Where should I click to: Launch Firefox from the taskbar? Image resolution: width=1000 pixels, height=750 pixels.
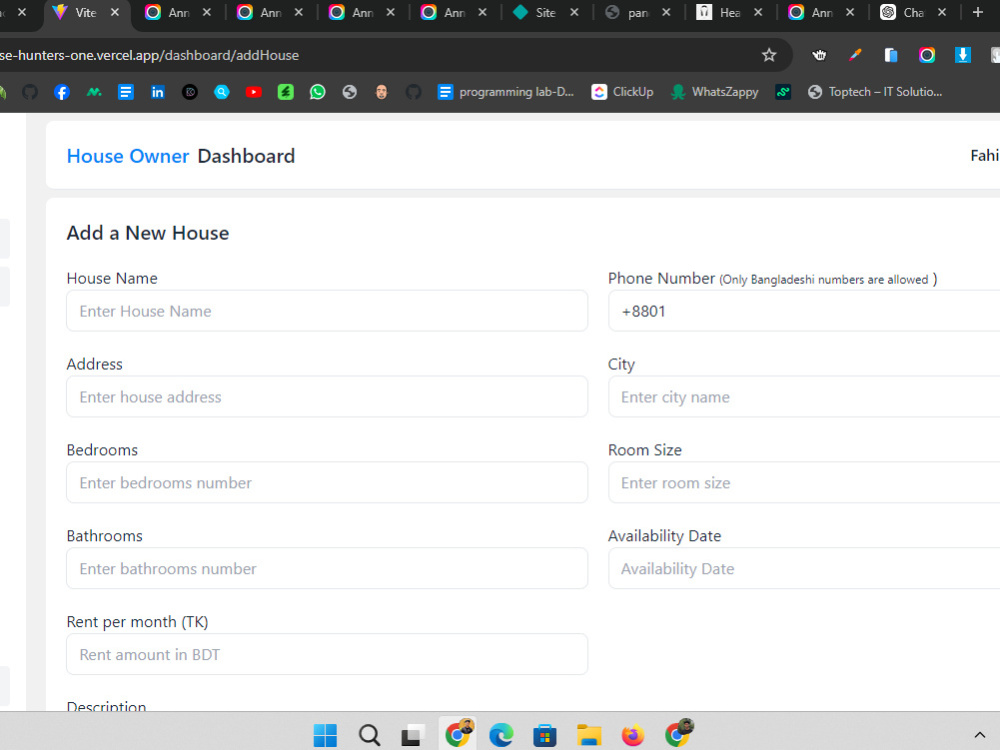point(633,735)
